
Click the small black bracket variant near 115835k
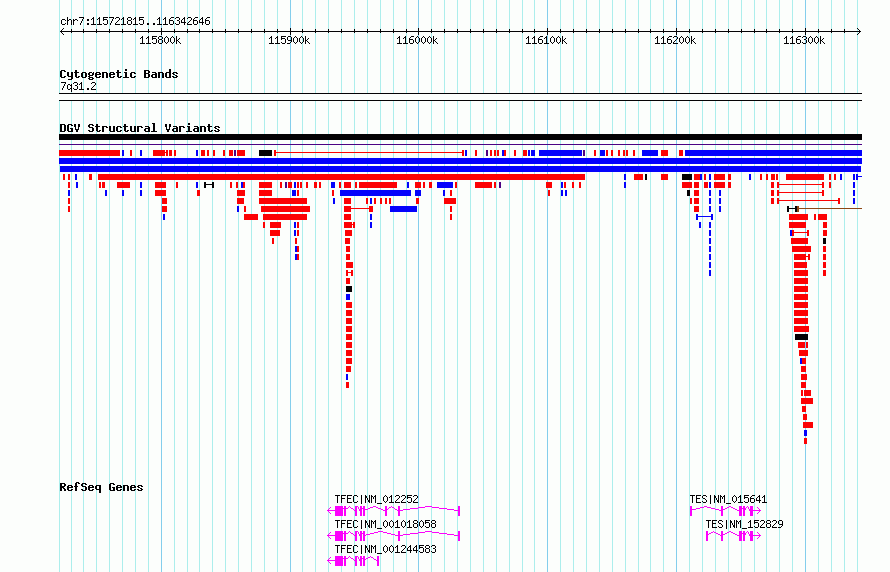tap(209, 185)
